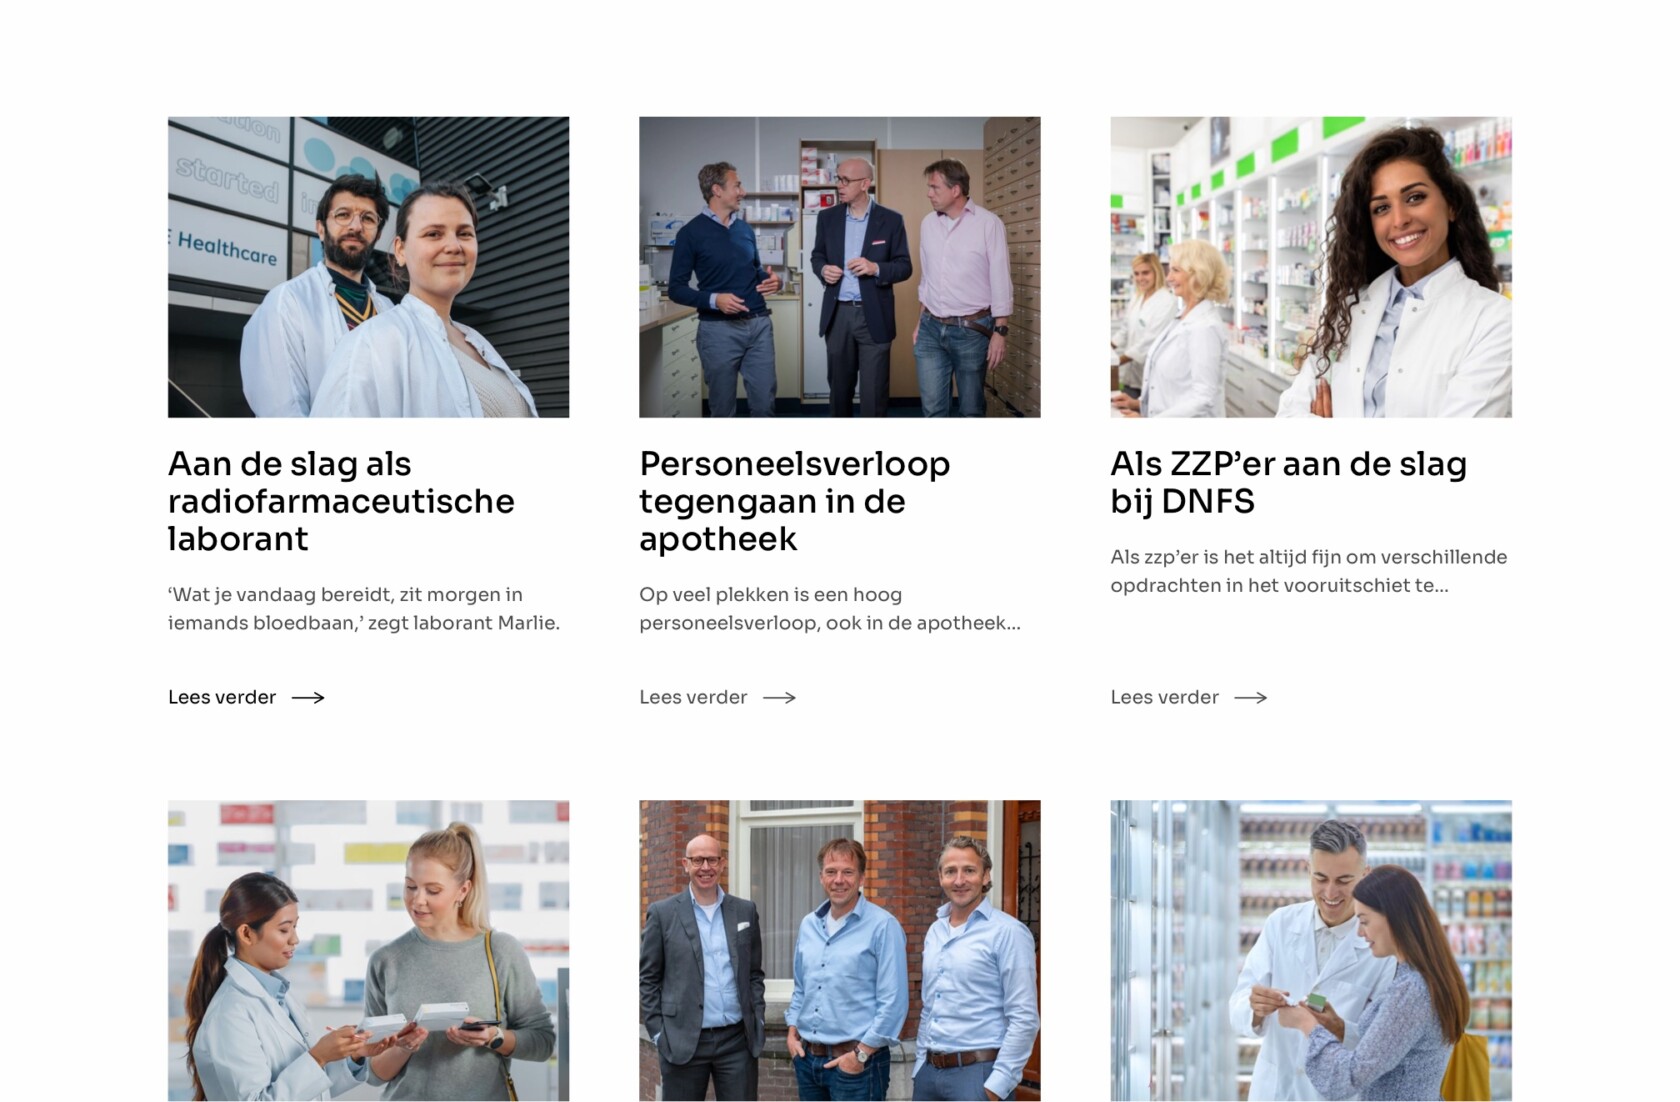Click excerpt about zzp'er opdrachten in vooruitschiet
The width and height of the screenshot is (1680, 1102).
point(1309,571)
